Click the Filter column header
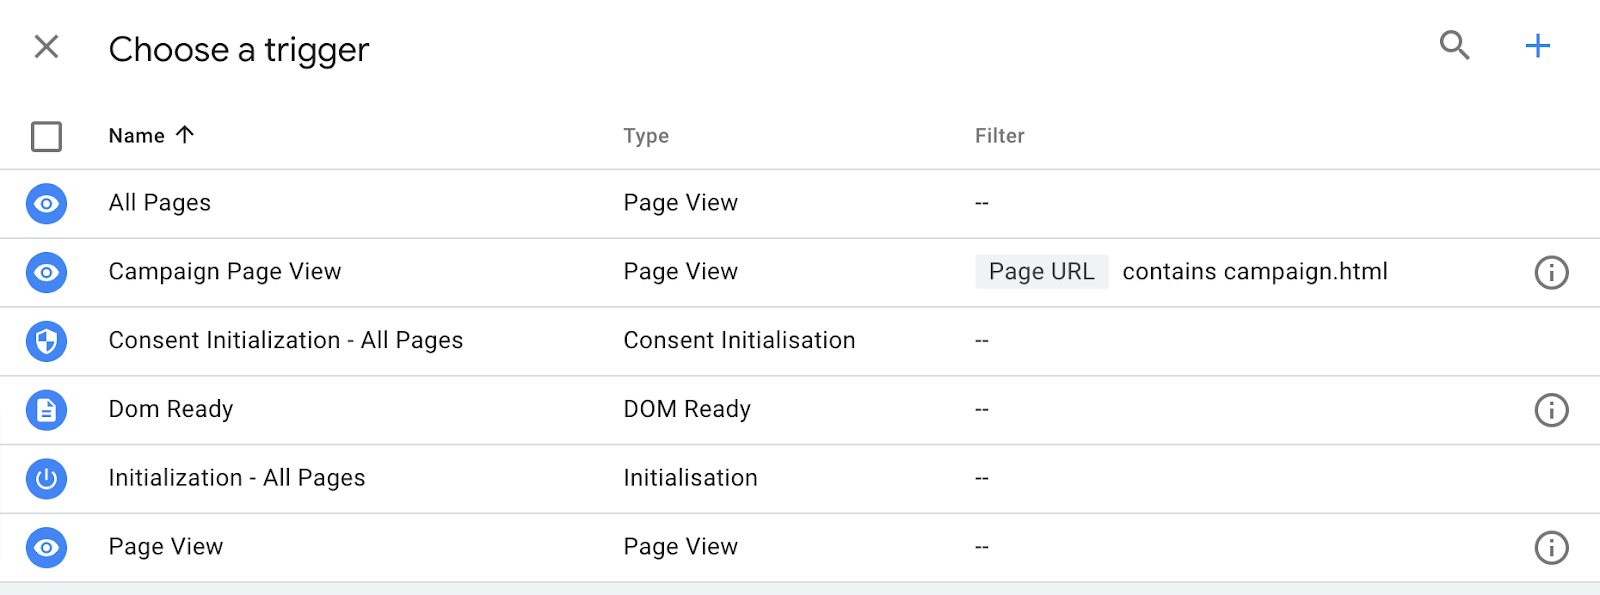 (x=1000, y=136)
